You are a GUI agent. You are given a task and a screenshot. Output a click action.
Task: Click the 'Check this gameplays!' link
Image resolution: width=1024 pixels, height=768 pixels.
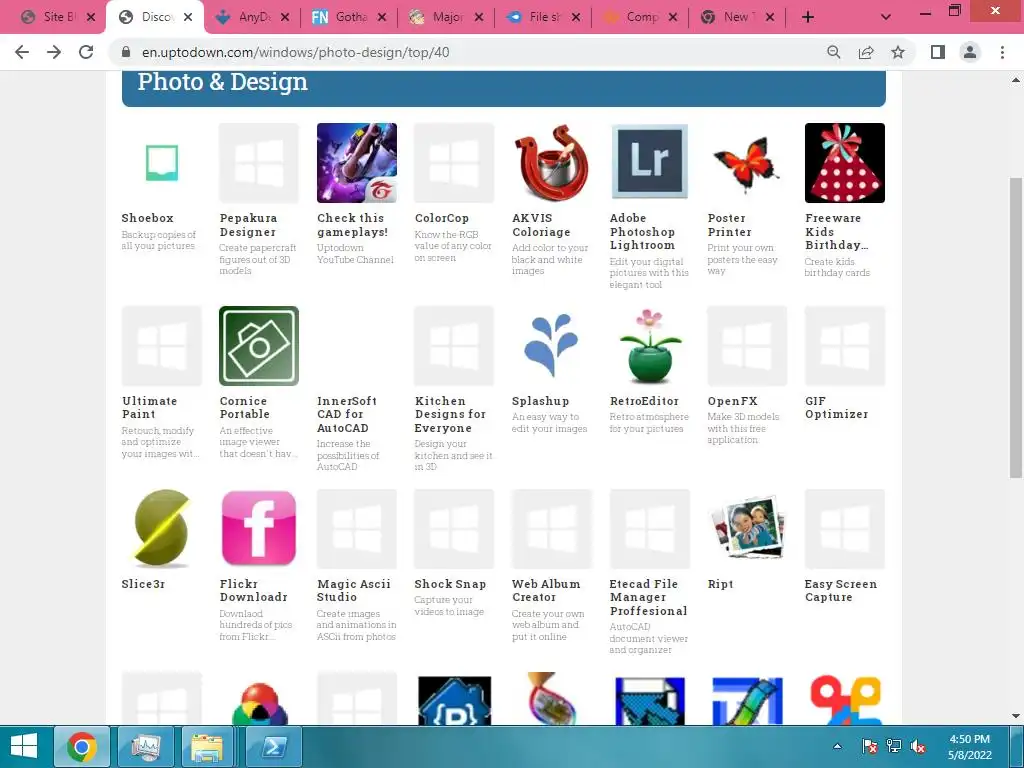coord(353,225)
